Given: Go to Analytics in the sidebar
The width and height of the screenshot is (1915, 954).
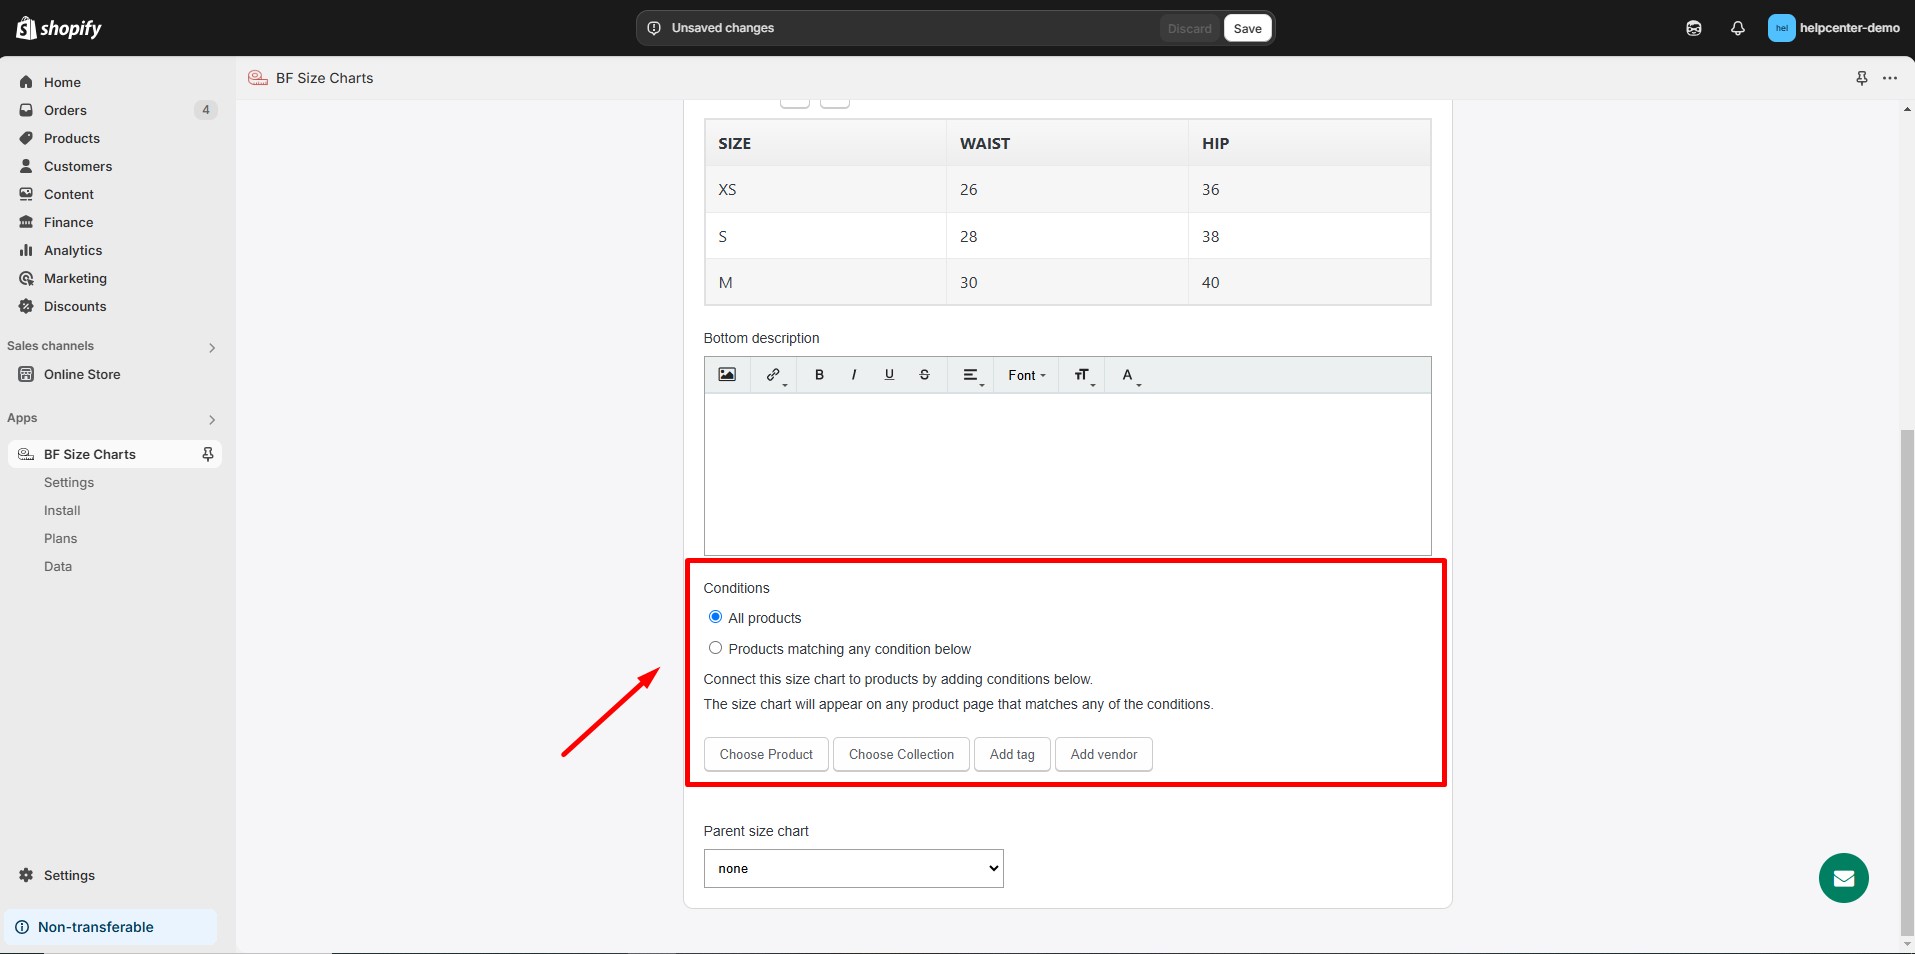Looking at the screenshot, I should 73,250.
